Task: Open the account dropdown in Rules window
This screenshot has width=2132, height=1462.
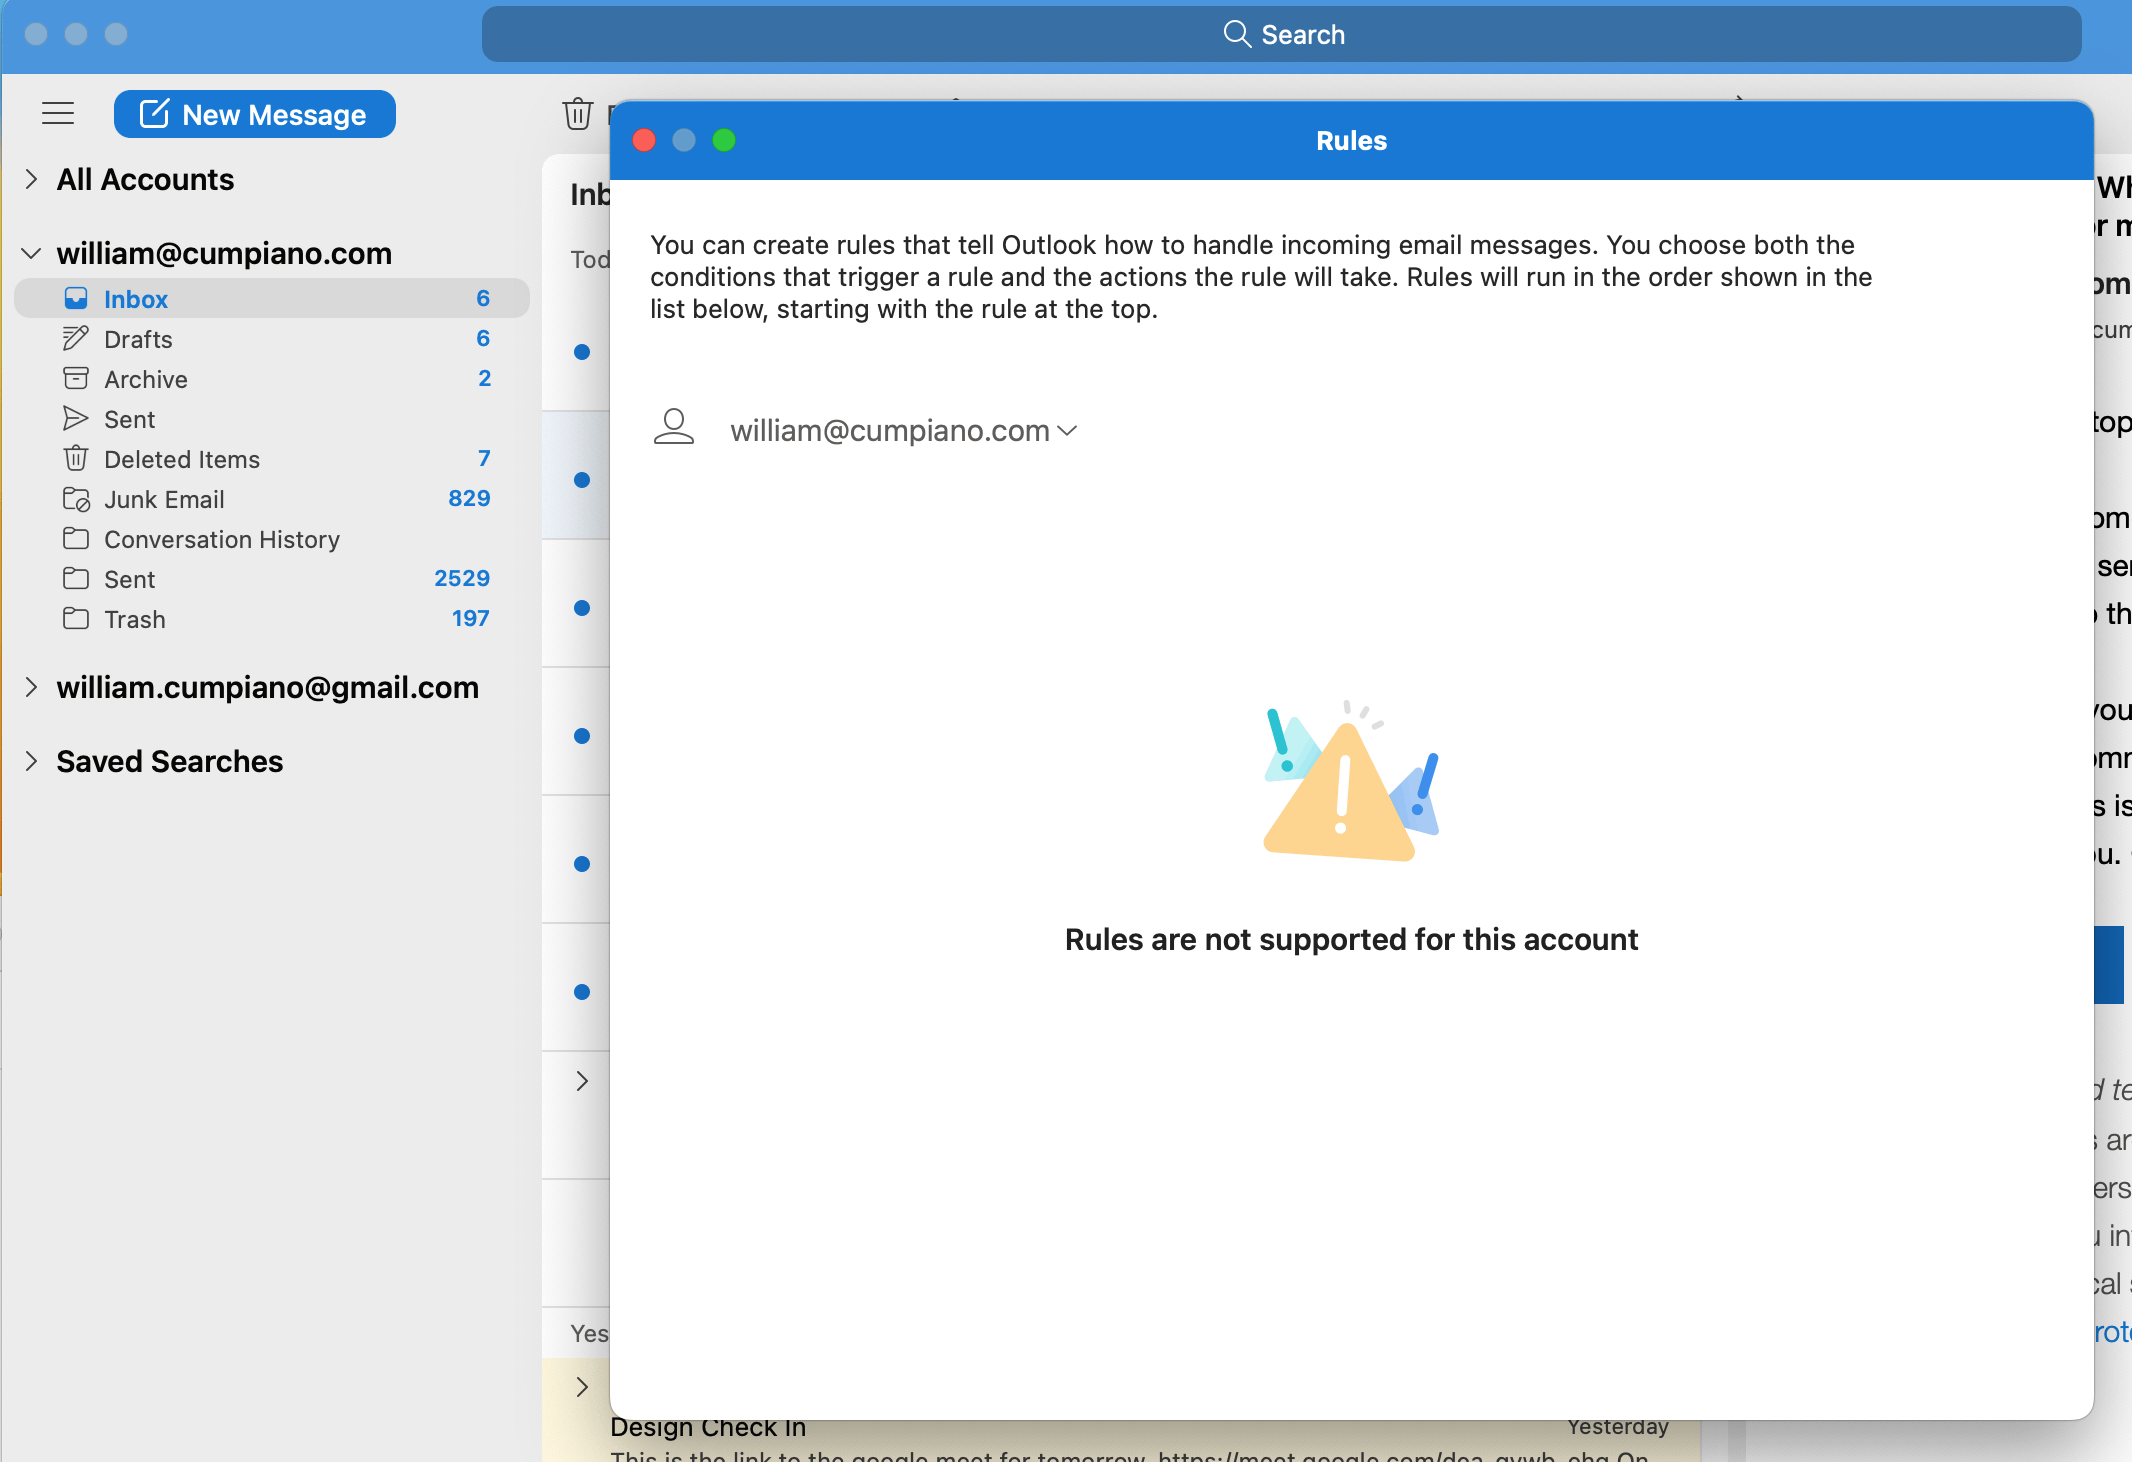Action: pyautogui.click(x=904, y=431)
